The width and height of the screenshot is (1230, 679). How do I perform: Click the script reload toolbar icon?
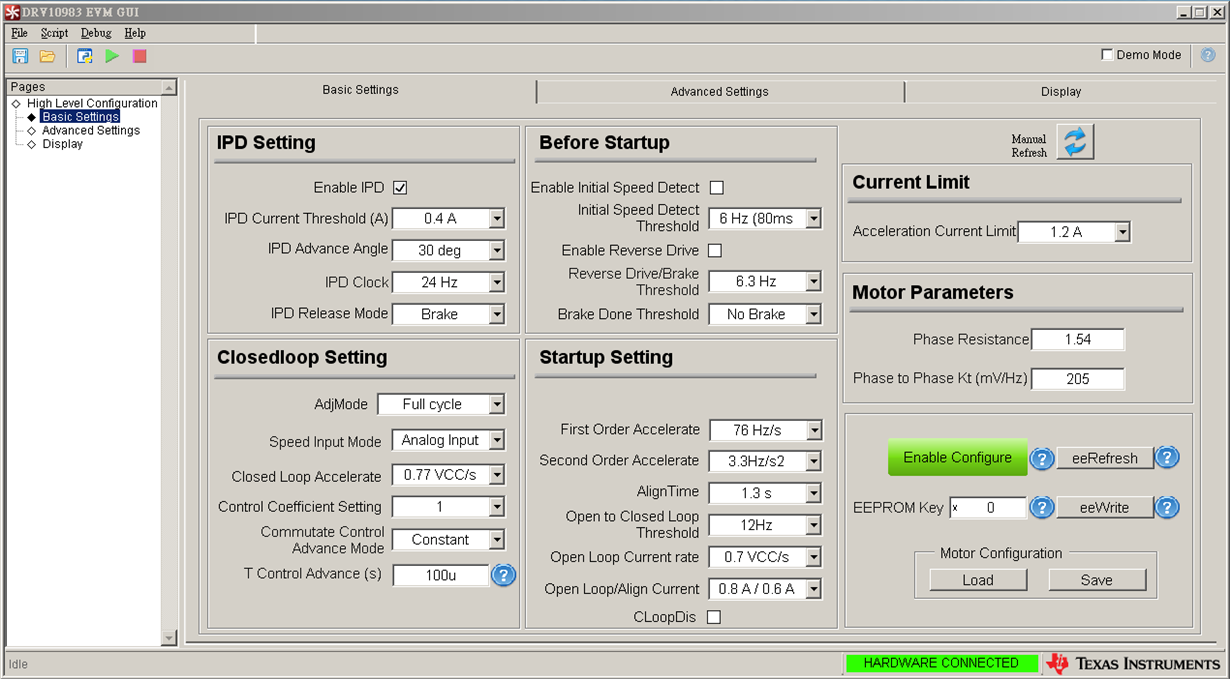85,56
